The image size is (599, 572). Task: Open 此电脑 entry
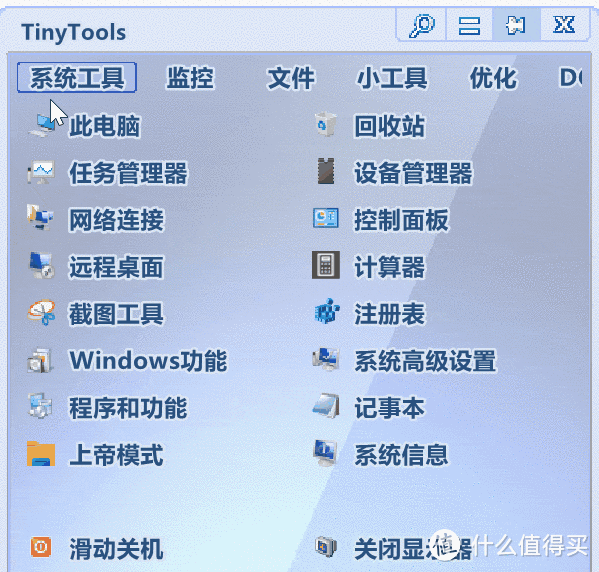tap(104, 126)
